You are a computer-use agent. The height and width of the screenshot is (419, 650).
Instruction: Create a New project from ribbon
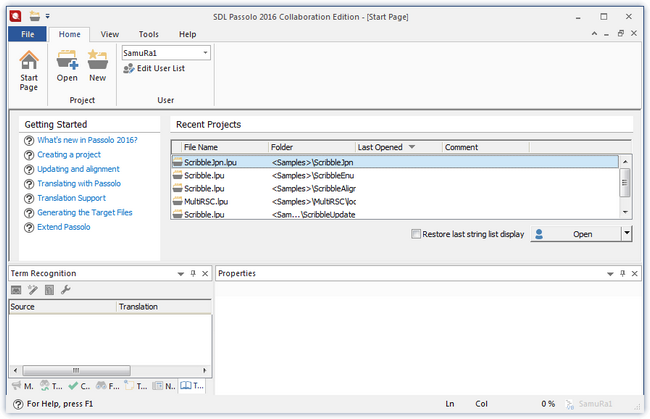tap(97, 61)
